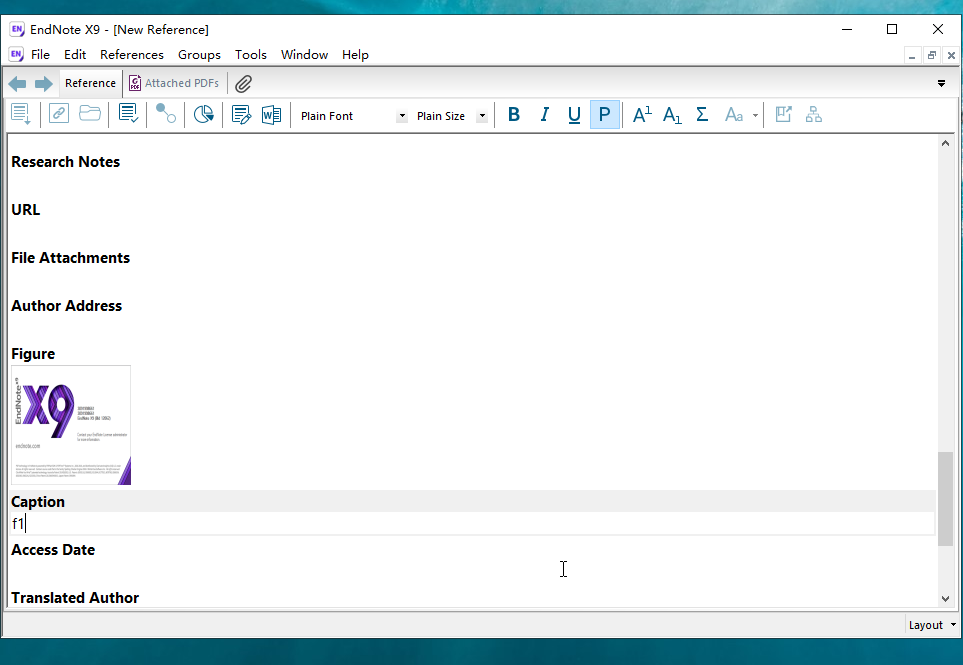
Task: Click the vertical scrollbar up arrow
Action: (945, 143)
